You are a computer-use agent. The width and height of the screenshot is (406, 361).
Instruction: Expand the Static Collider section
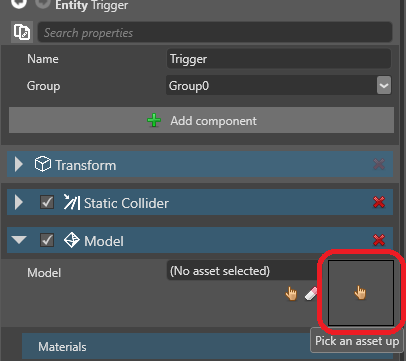pyautogui.click(x=19, y=202)
